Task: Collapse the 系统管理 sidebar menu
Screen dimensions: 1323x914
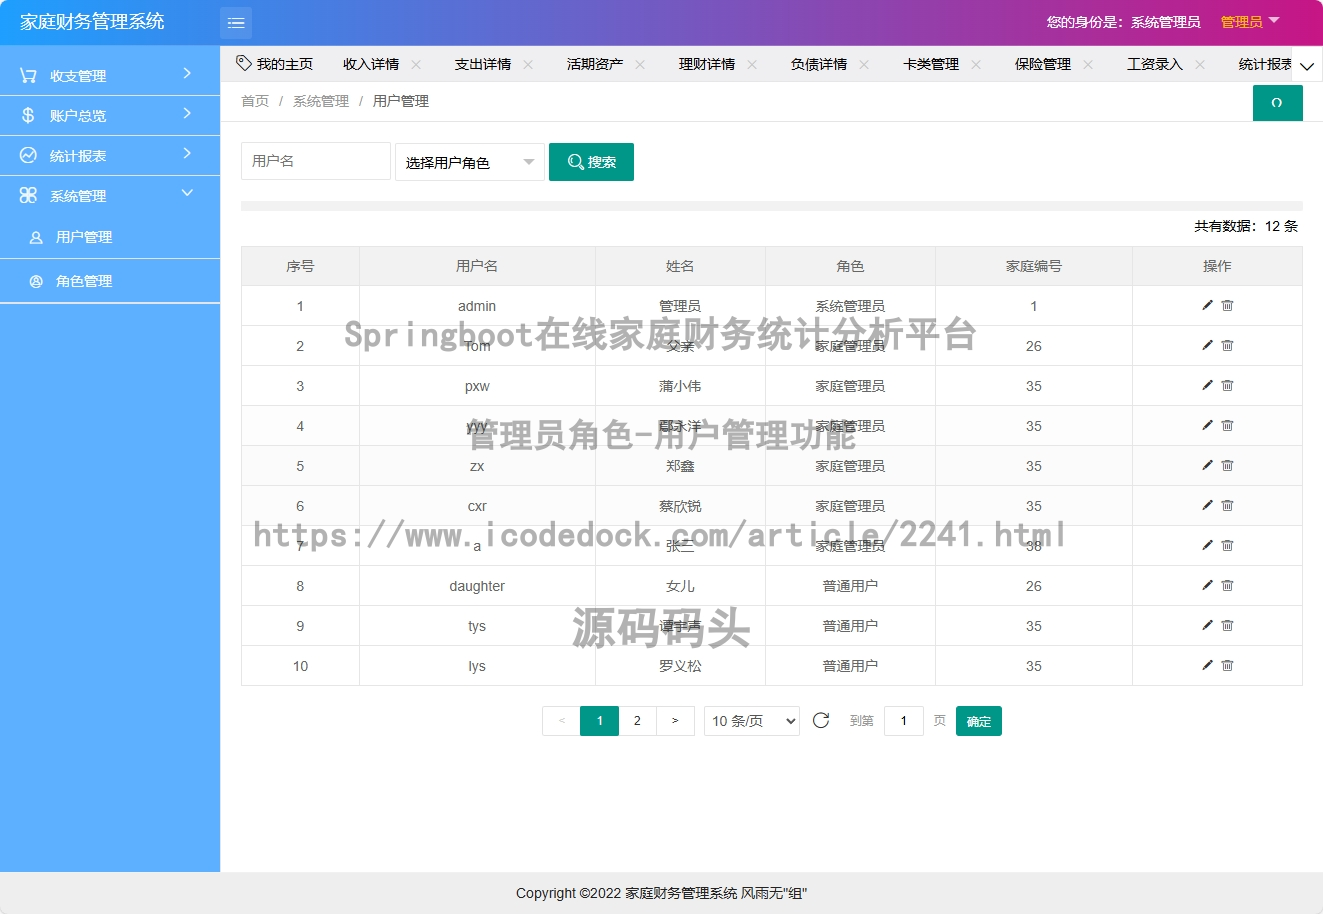Action: [x=110, y=195]
